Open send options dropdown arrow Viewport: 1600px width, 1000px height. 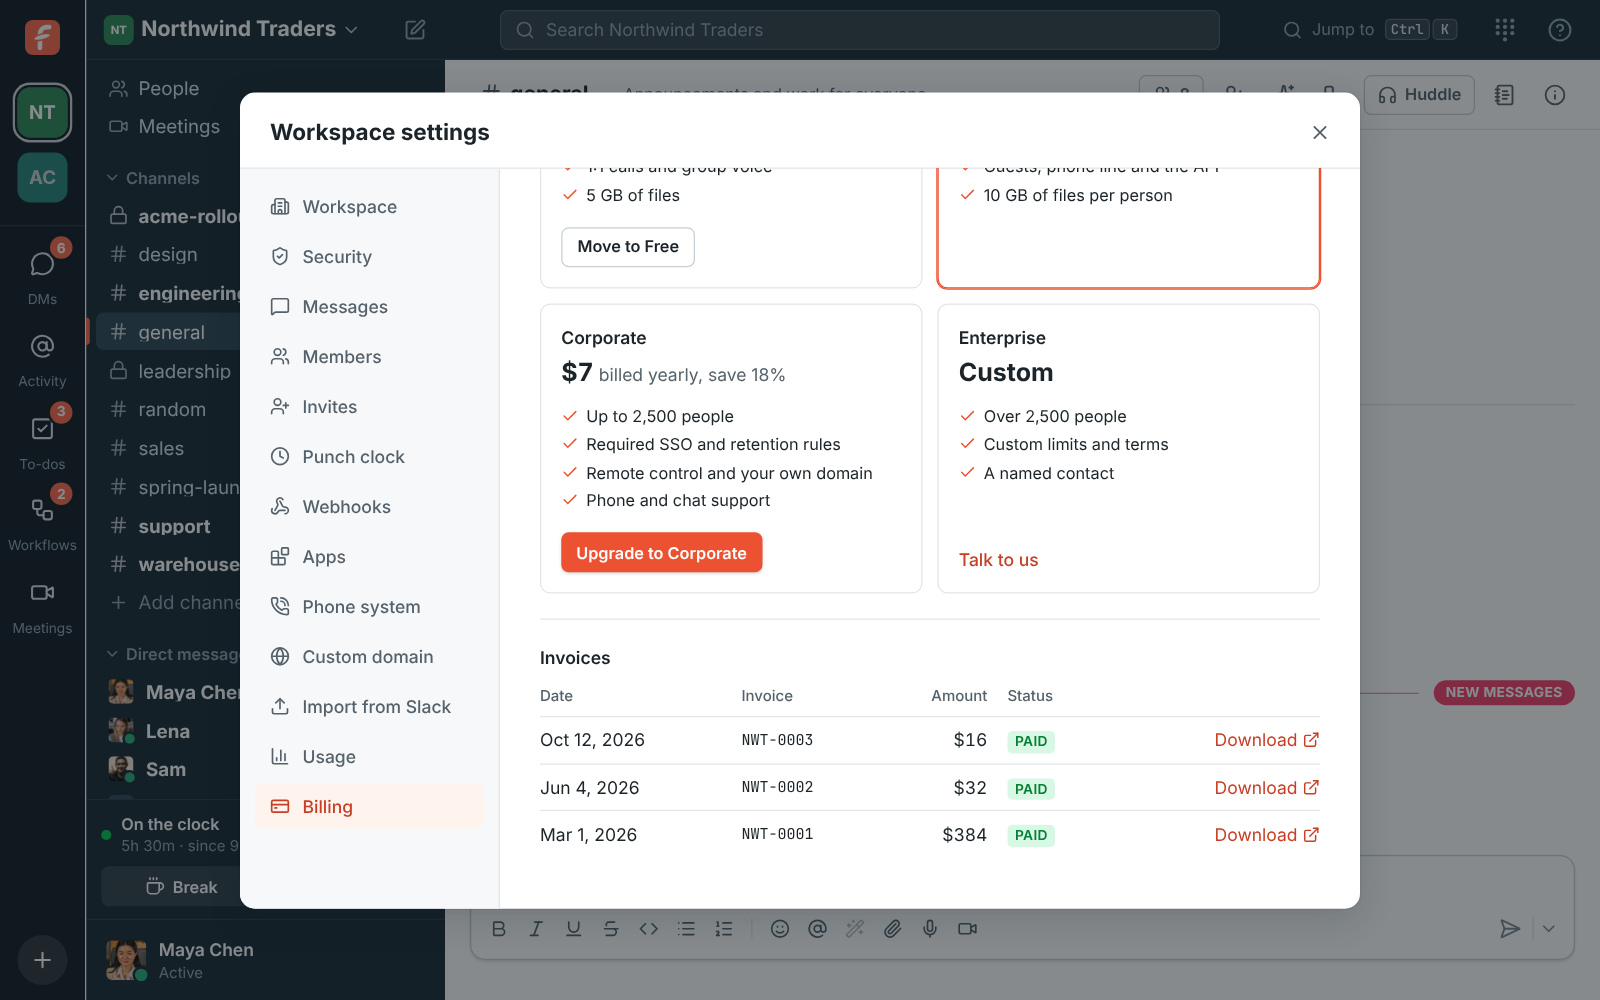(x=1549, y=929)
